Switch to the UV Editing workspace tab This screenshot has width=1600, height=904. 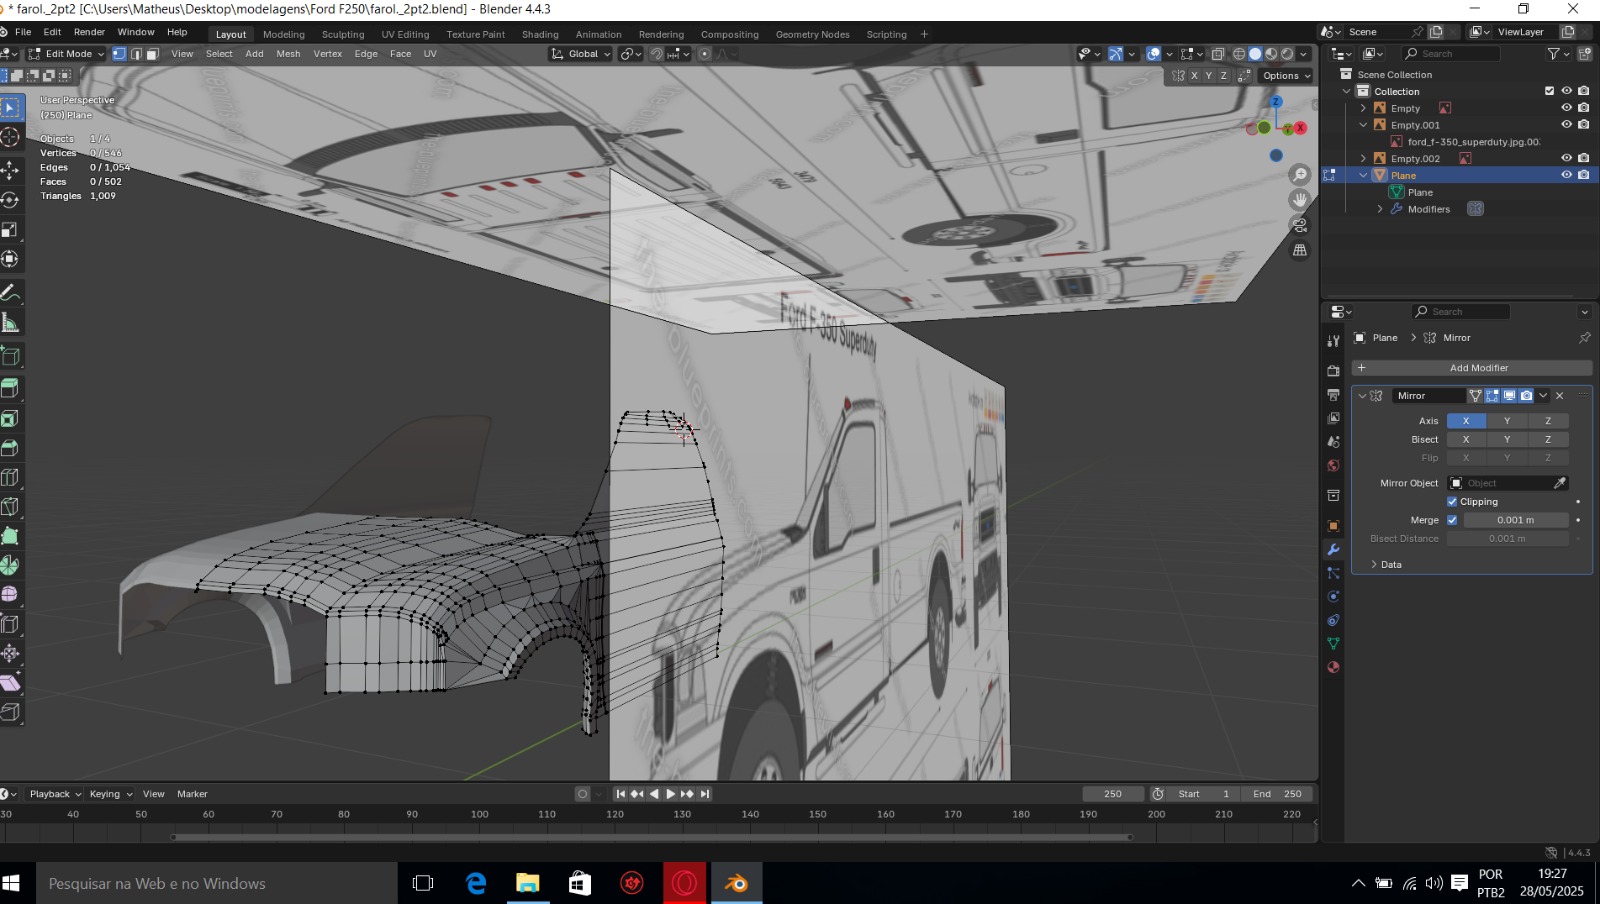point(405,34)
